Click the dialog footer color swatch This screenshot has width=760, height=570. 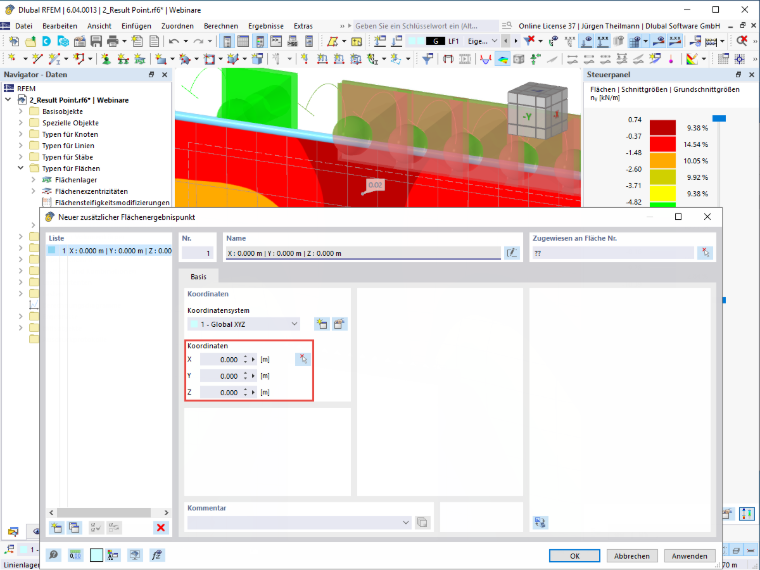pos(96,555)
